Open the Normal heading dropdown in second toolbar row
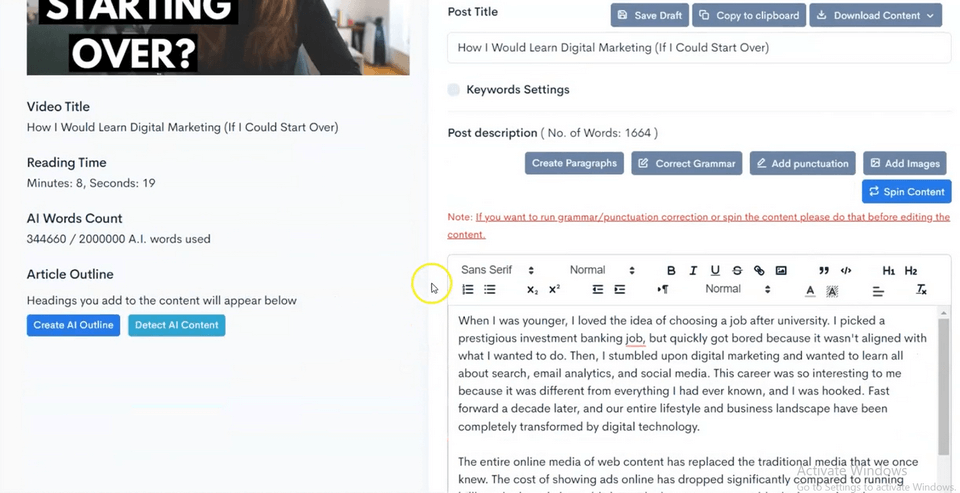The width and height of the screenshot is (960, 493). 737,289
